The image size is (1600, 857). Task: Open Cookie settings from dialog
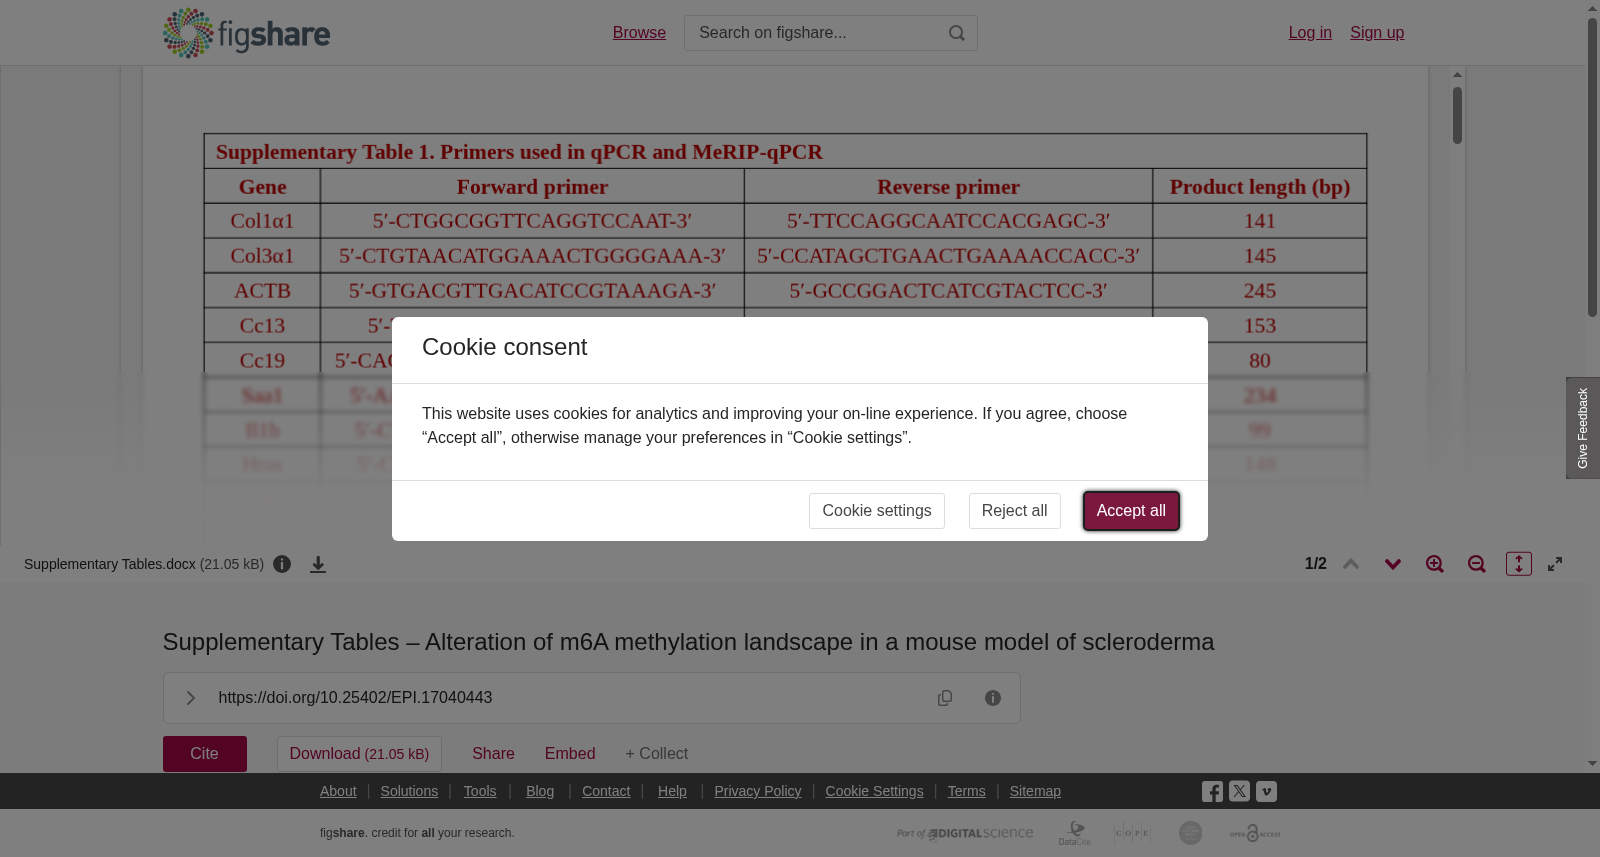(x=877, y=511)
